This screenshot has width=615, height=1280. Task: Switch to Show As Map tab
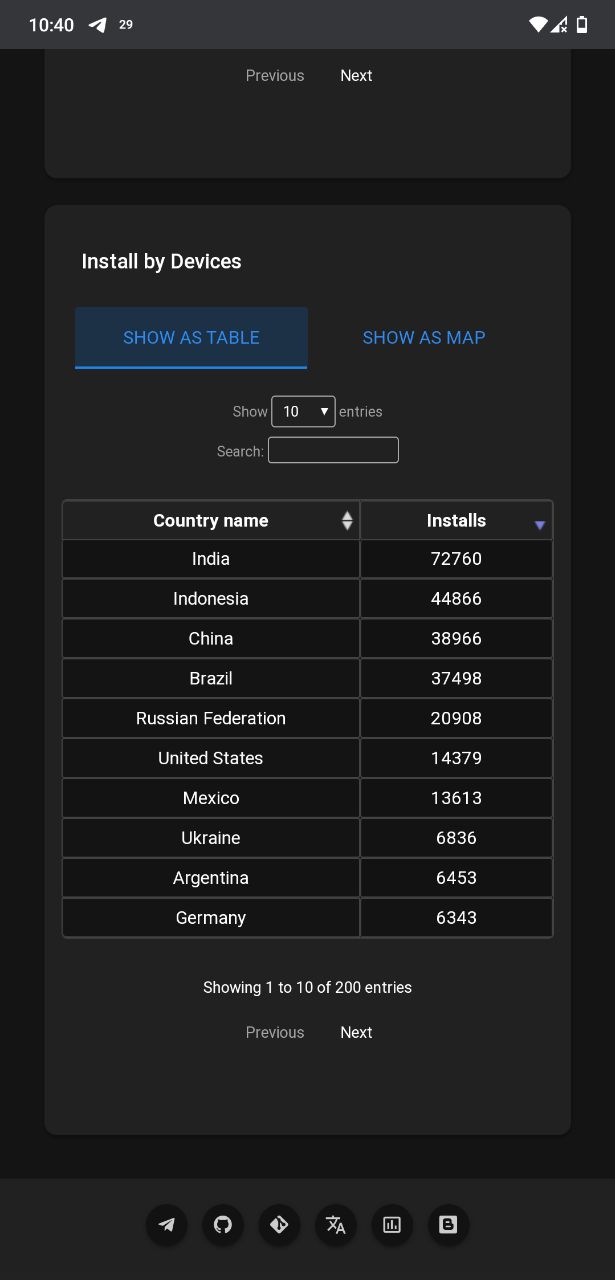click(x=423, y=338)
